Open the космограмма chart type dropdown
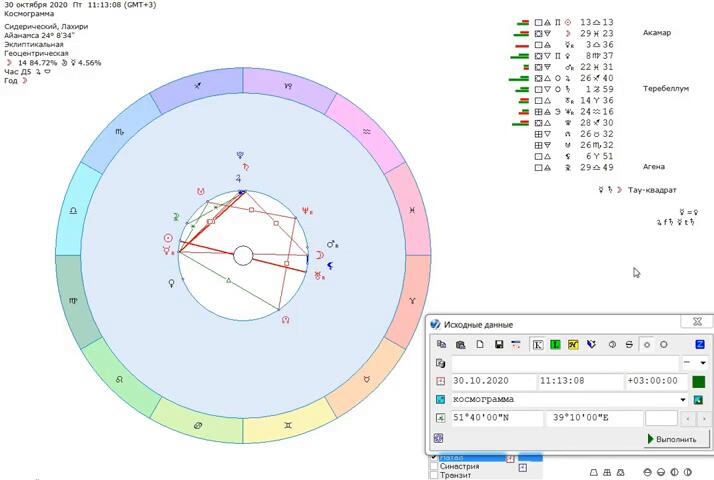This screenshot has height=480, width=714. (x=683, y=400)
